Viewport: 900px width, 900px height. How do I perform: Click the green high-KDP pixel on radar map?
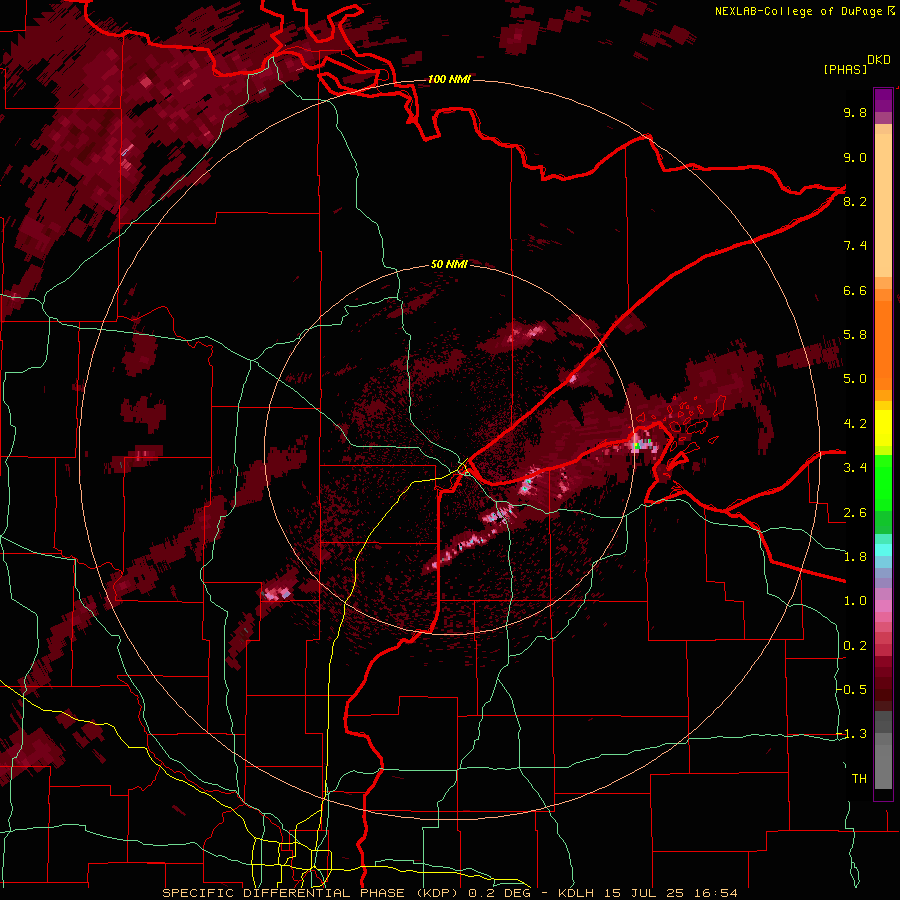637,445
